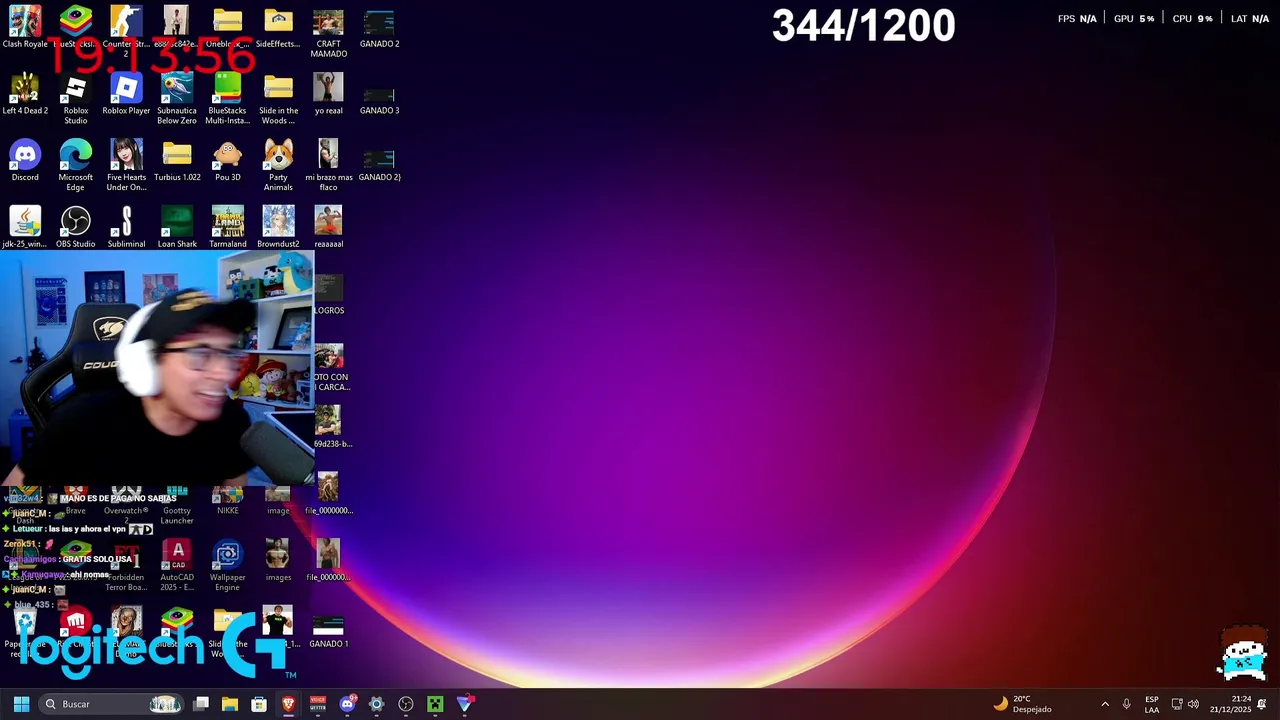Select the 'mi brazo mas flaco' image
The height and width of the screenshot is (720, 1280).
pos(328,166)
